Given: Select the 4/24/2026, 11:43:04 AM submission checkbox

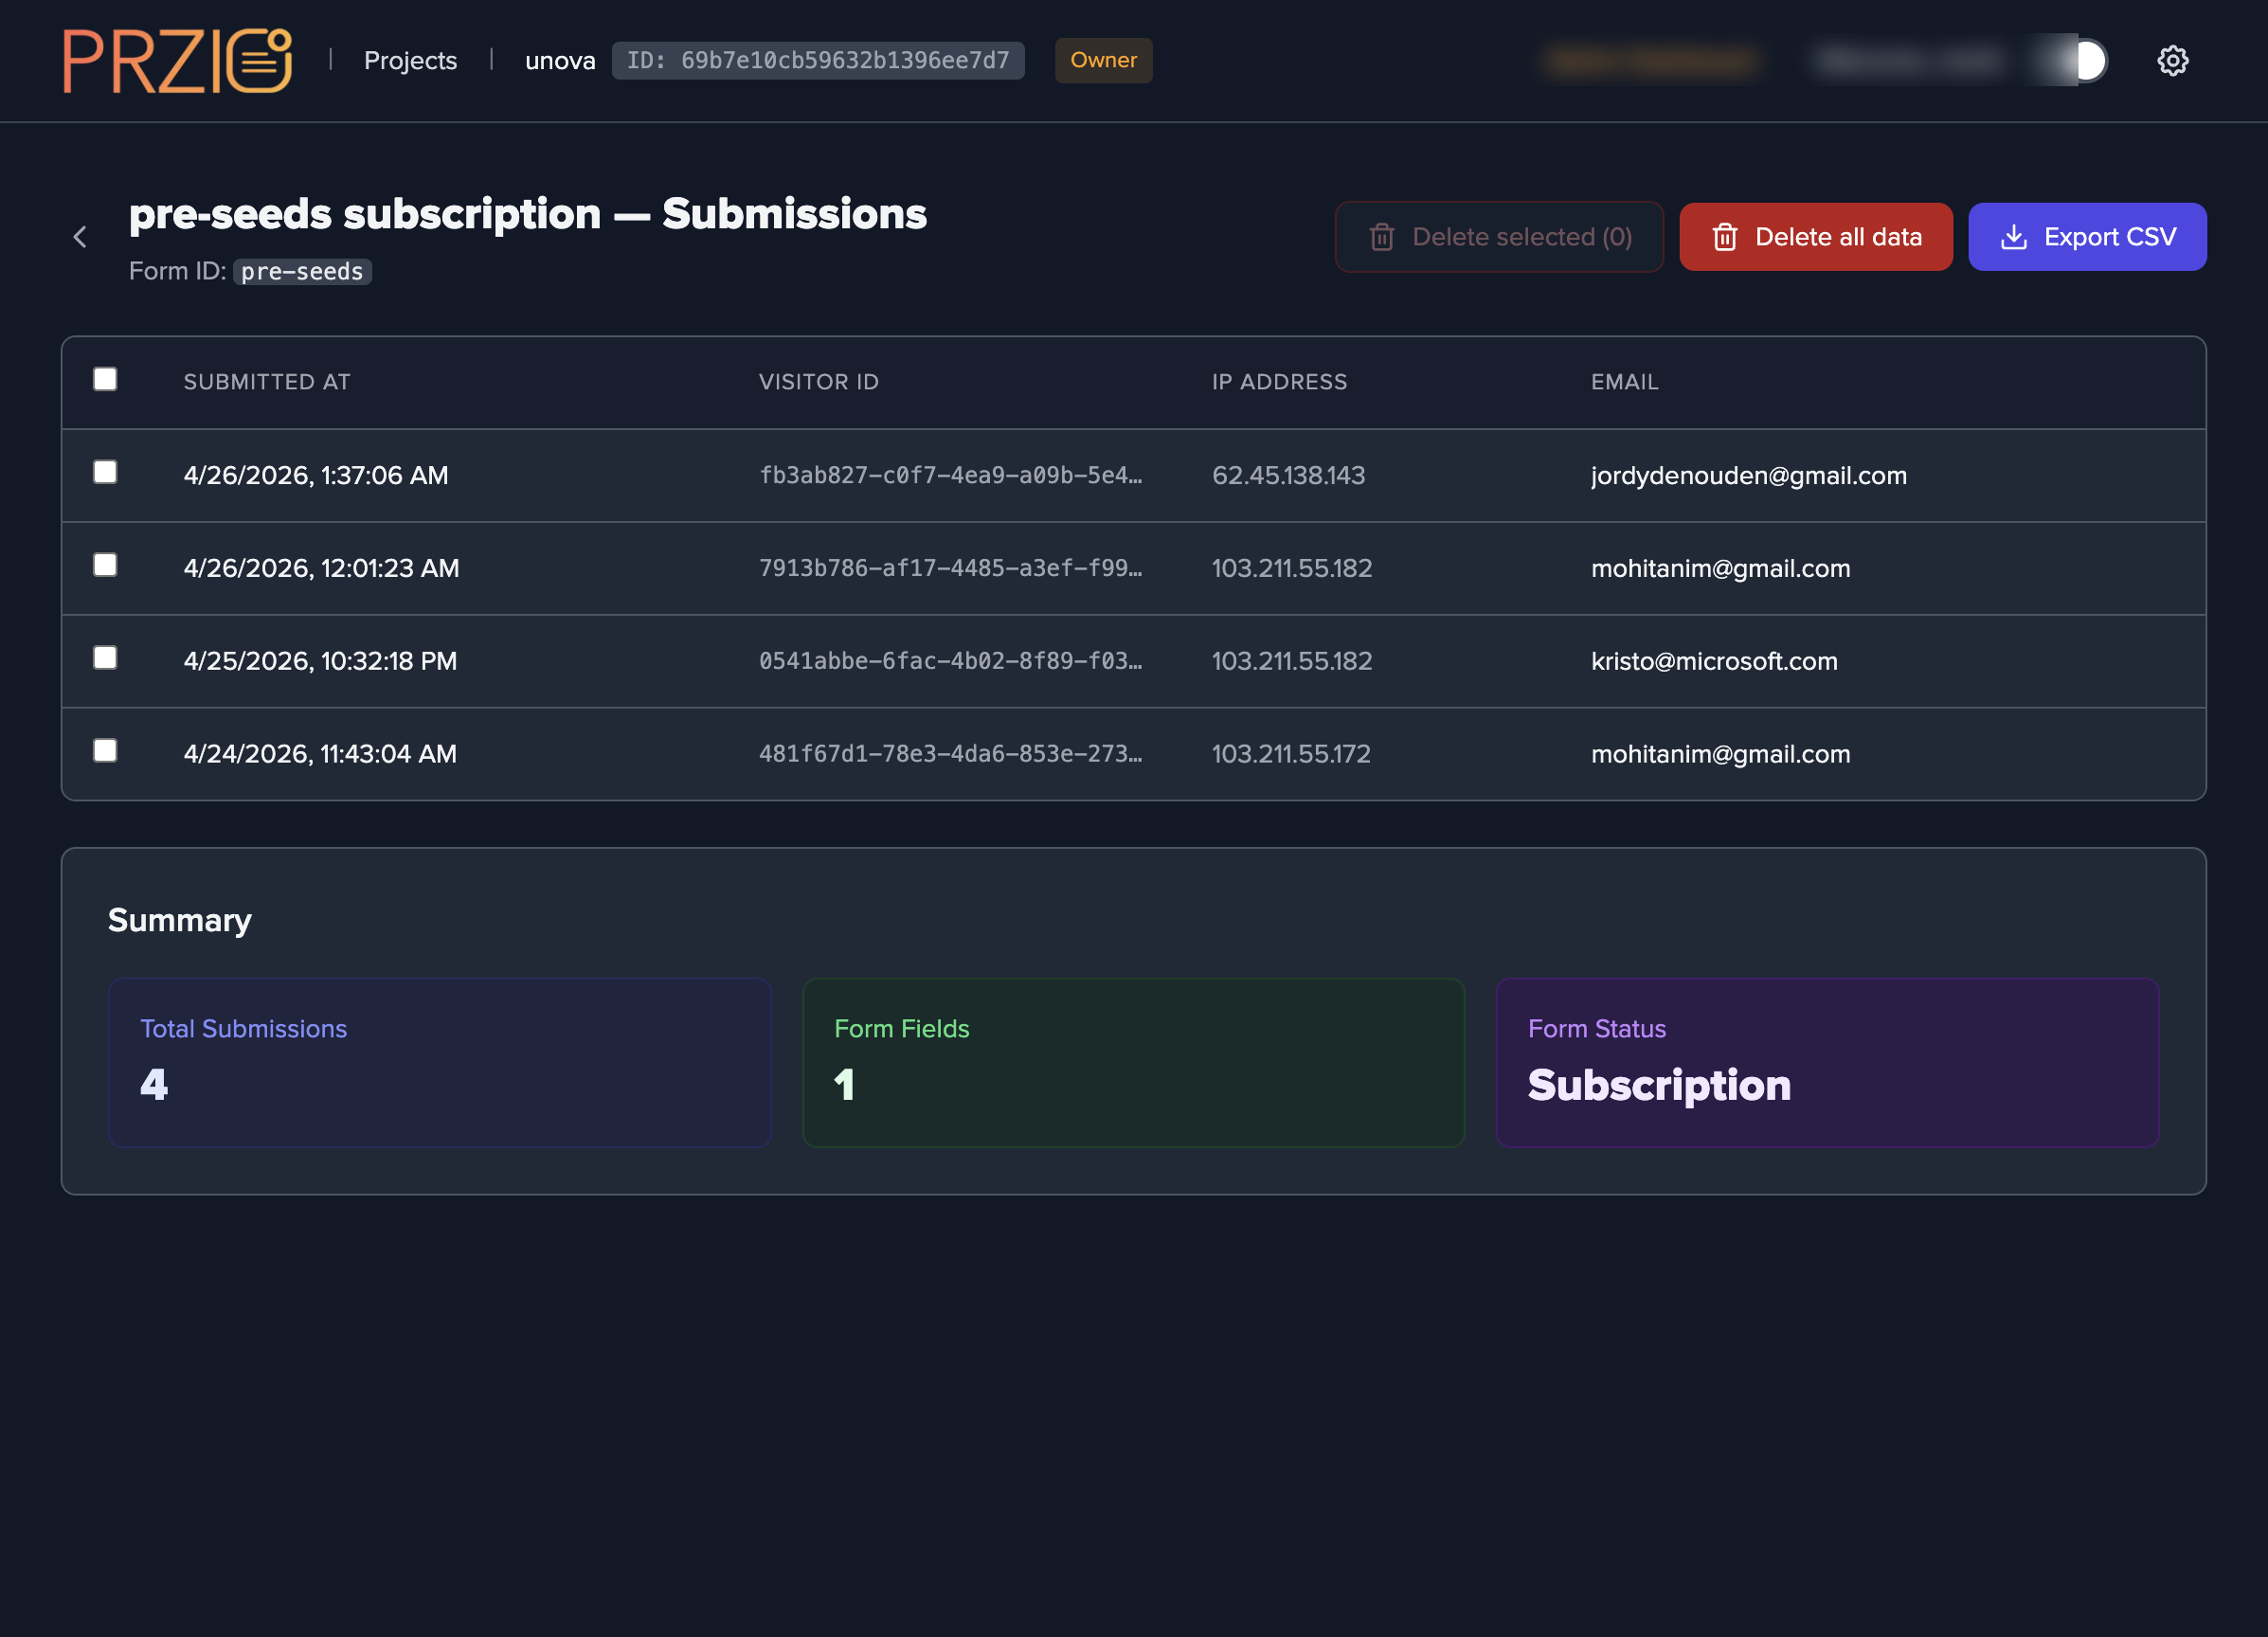Looking at the screenshot, I should 105,750.
